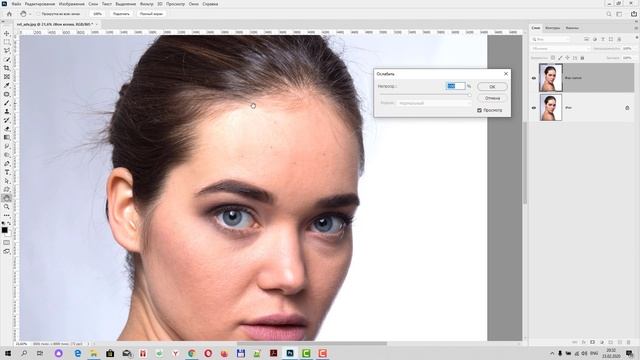Screen dimensions: 640x360
Task: Click the search icon at top right
Action: (609, 14)
